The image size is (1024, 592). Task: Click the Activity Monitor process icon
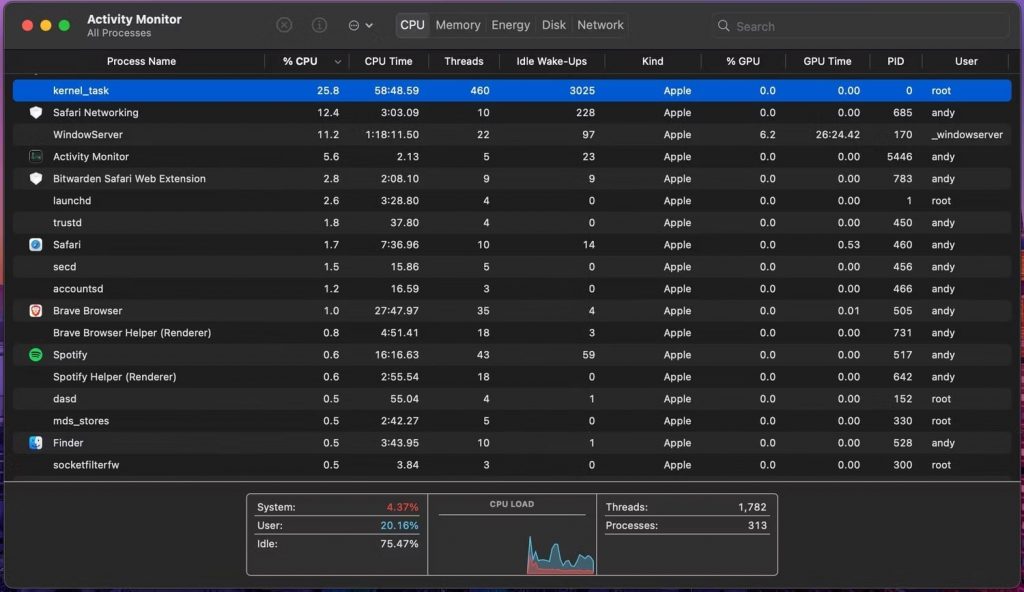coord(36,156)
